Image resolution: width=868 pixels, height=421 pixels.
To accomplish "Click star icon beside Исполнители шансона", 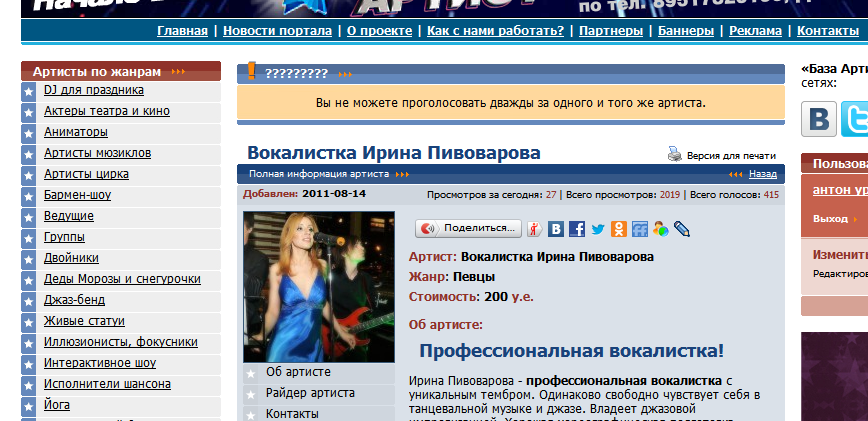I will 28,386.
